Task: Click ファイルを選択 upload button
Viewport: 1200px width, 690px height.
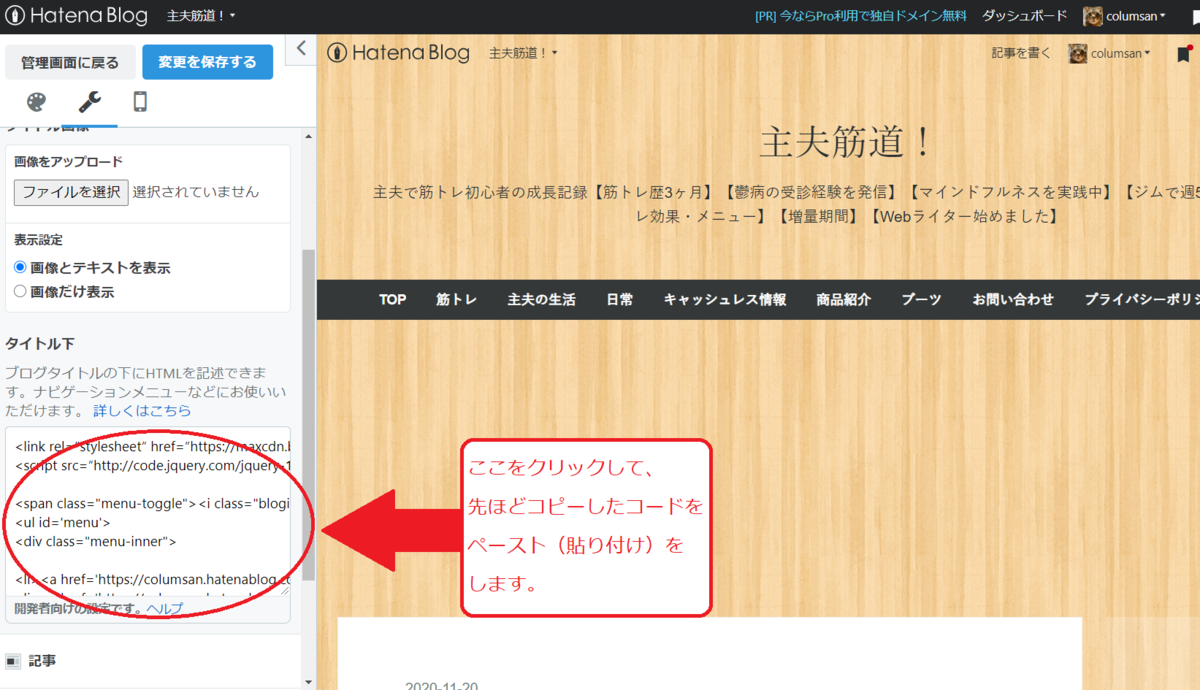Action: pos(71,192)
